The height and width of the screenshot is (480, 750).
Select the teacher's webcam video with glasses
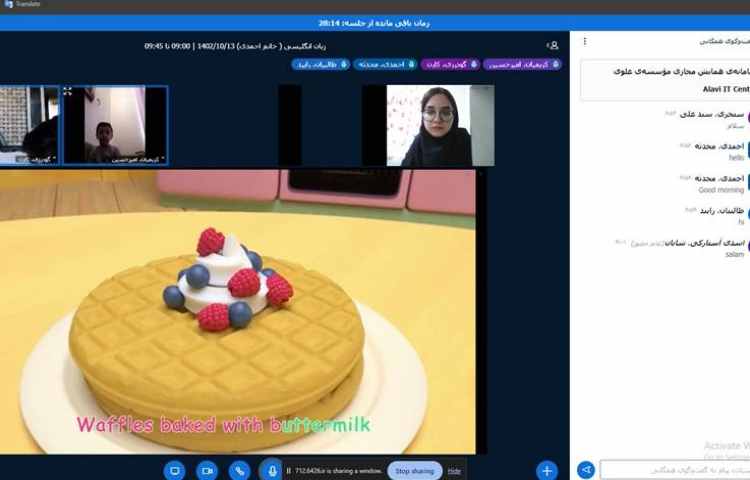440,125
